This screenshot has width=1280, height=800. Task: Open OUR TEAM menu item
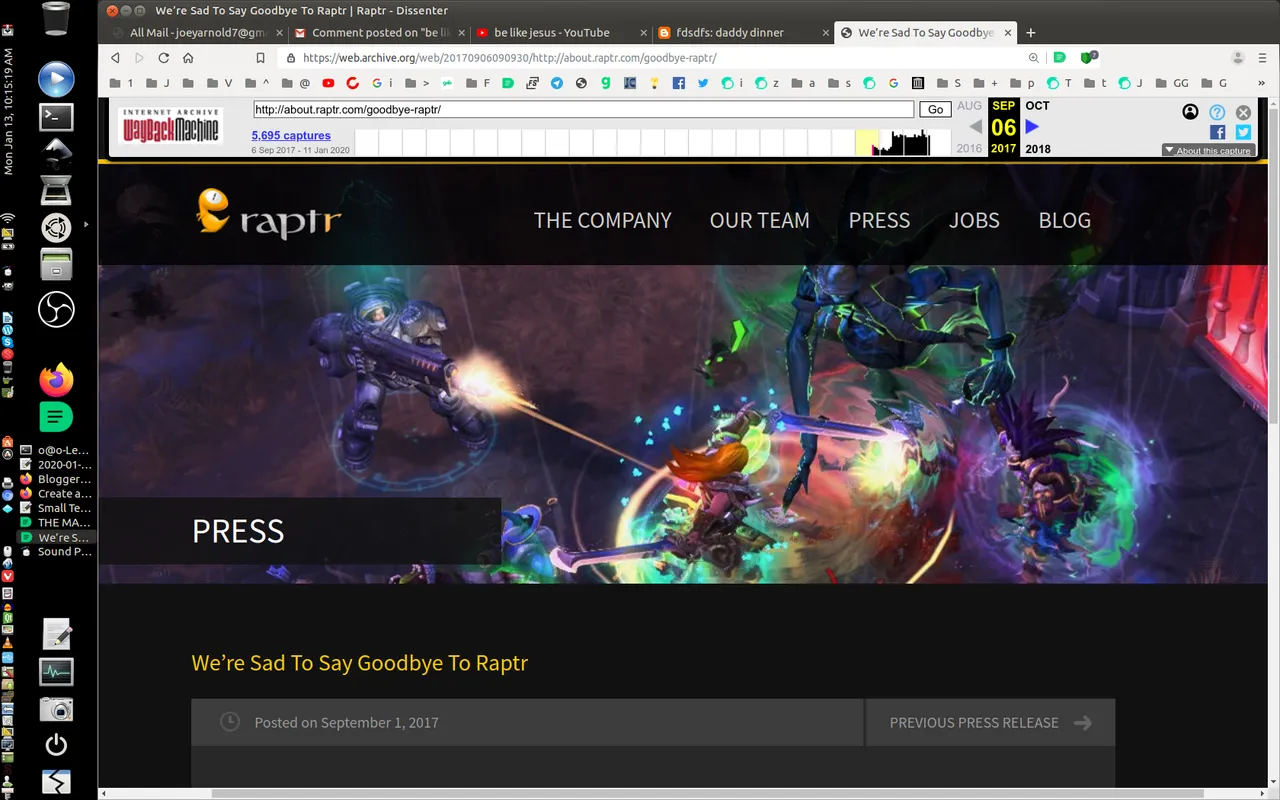coord(760,220)
